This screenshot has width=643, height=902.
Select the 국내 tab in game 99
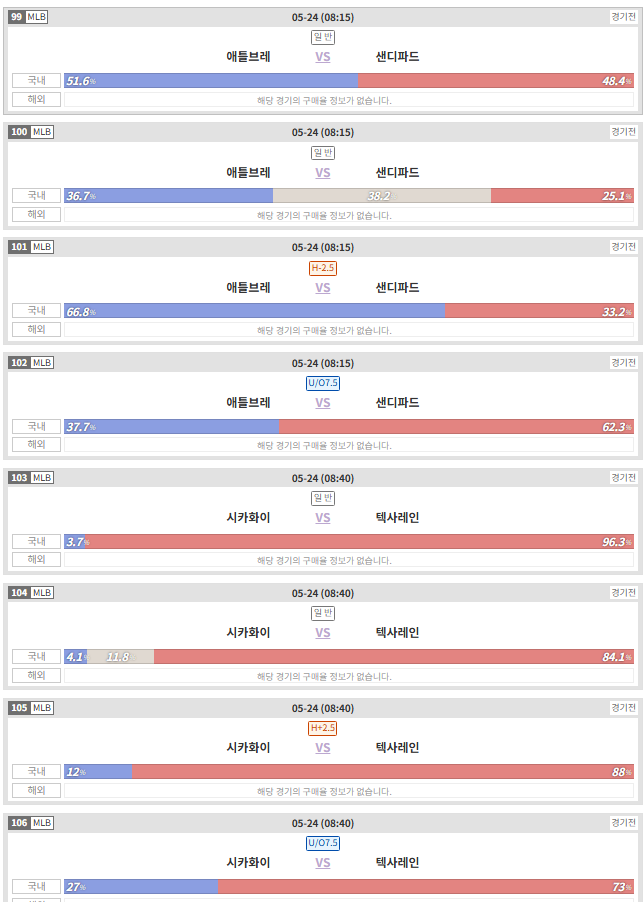[36, 81]
